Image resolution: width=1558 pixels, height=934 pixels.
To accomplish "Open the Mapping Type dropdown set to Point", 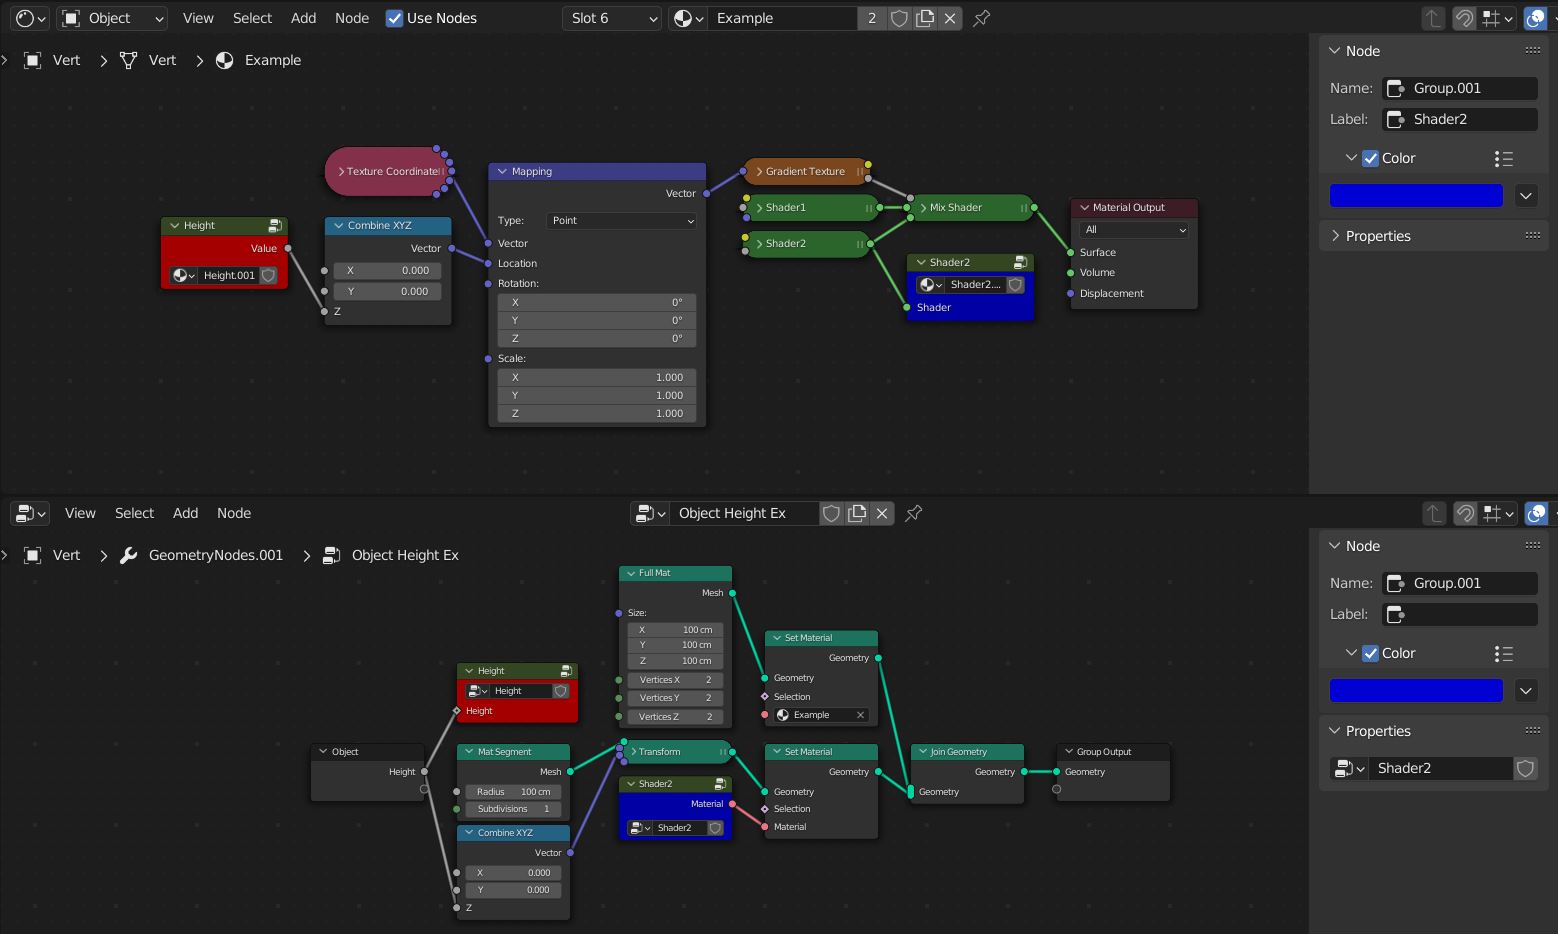I will (x=621, y=220).
